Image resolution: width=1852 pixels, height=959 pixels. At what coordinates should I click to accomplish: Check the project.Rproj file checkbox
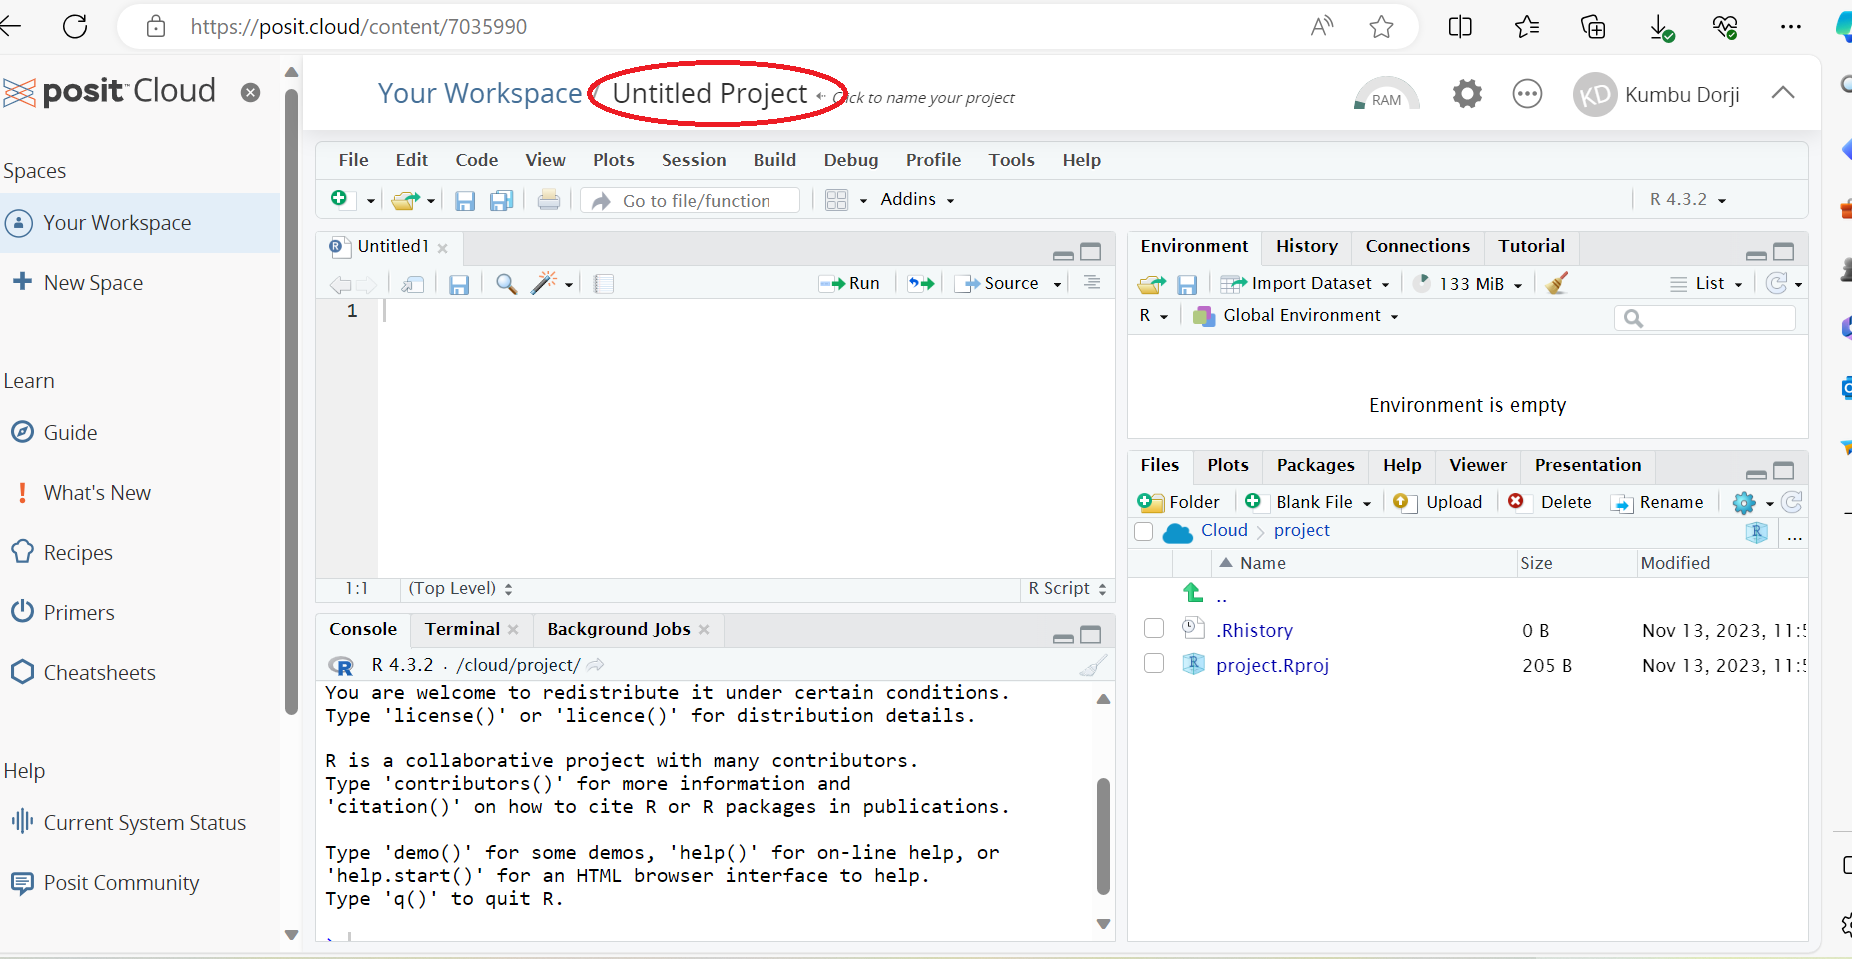click(1154, 664)
